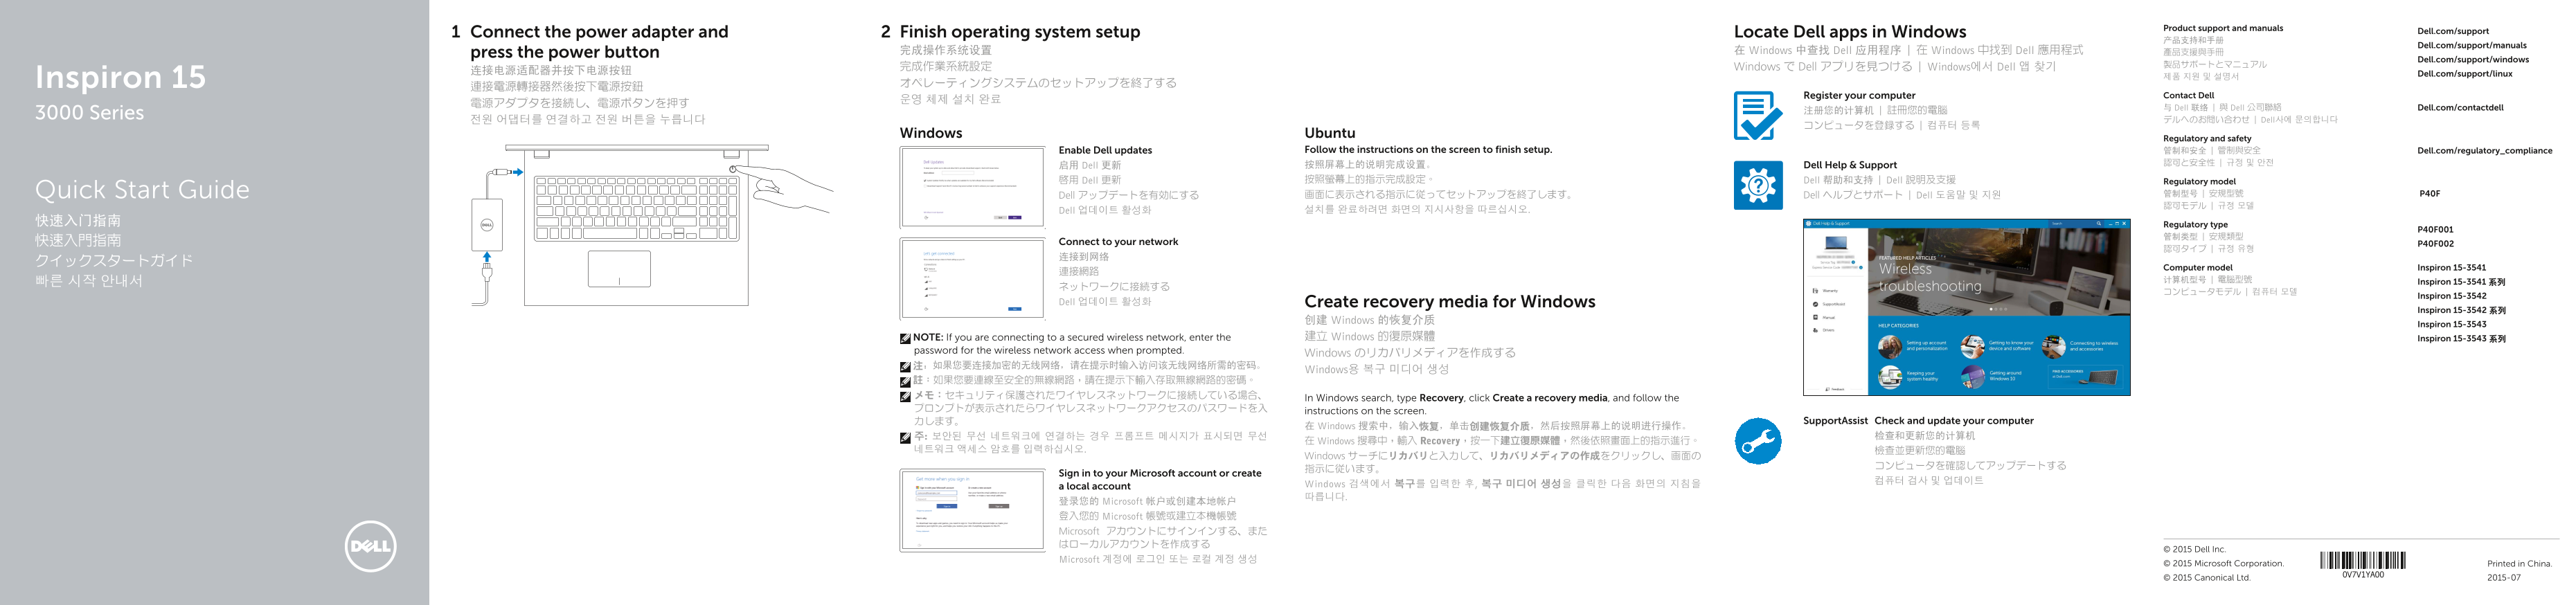Click Warranty in Dell Help & Support screenshot

(1826, 291)
